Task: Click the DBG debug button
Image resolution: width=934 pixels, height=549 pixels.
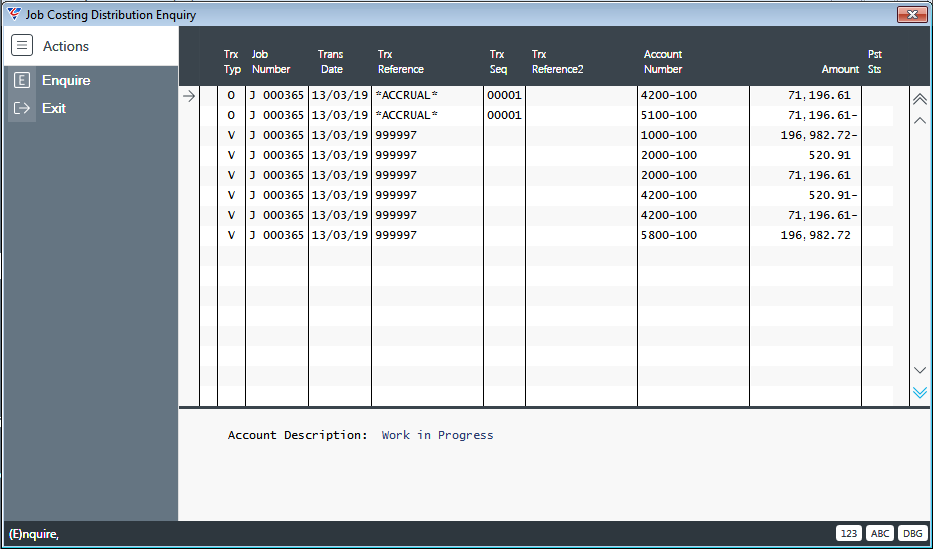Action: coord(912,534)
